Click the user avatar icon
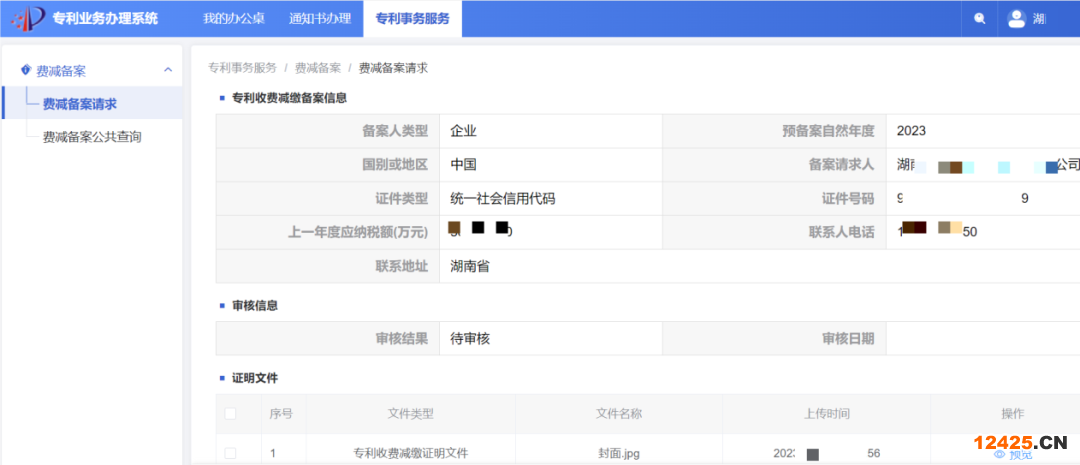 pyautogui.click(x=1017, y=19)
